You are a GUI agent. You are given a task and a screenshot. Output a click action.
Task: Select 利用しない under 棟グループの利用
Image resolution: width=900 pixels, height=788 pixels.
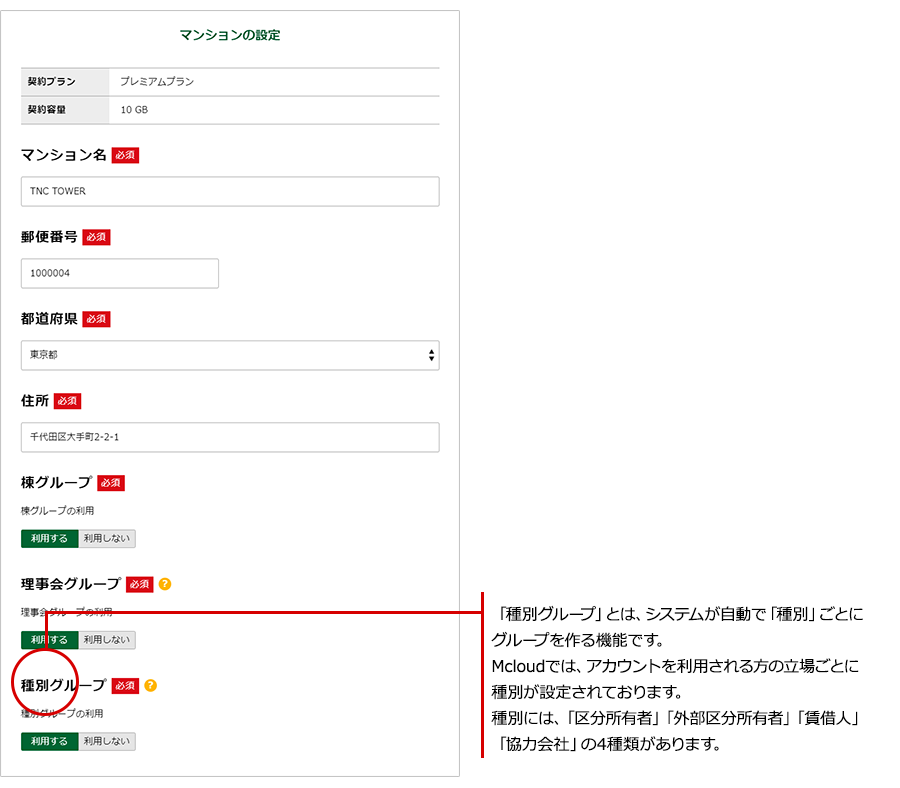pyautogui.click(x=107, y=538)
